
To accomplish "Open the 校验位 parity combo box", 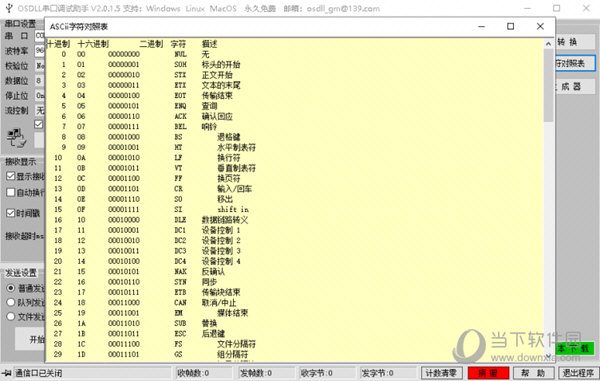I will [40, 65].
